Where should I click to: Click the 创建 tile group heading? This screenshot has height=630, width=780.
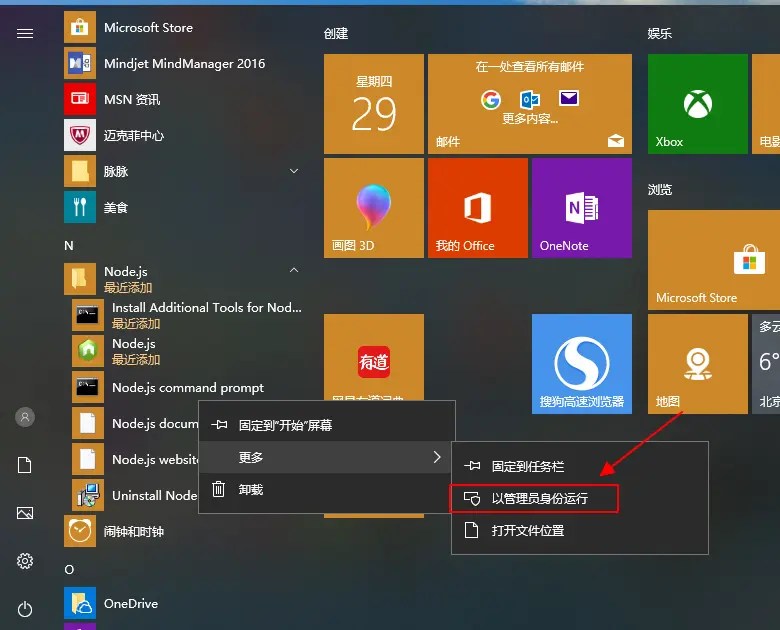pos(336,33)
